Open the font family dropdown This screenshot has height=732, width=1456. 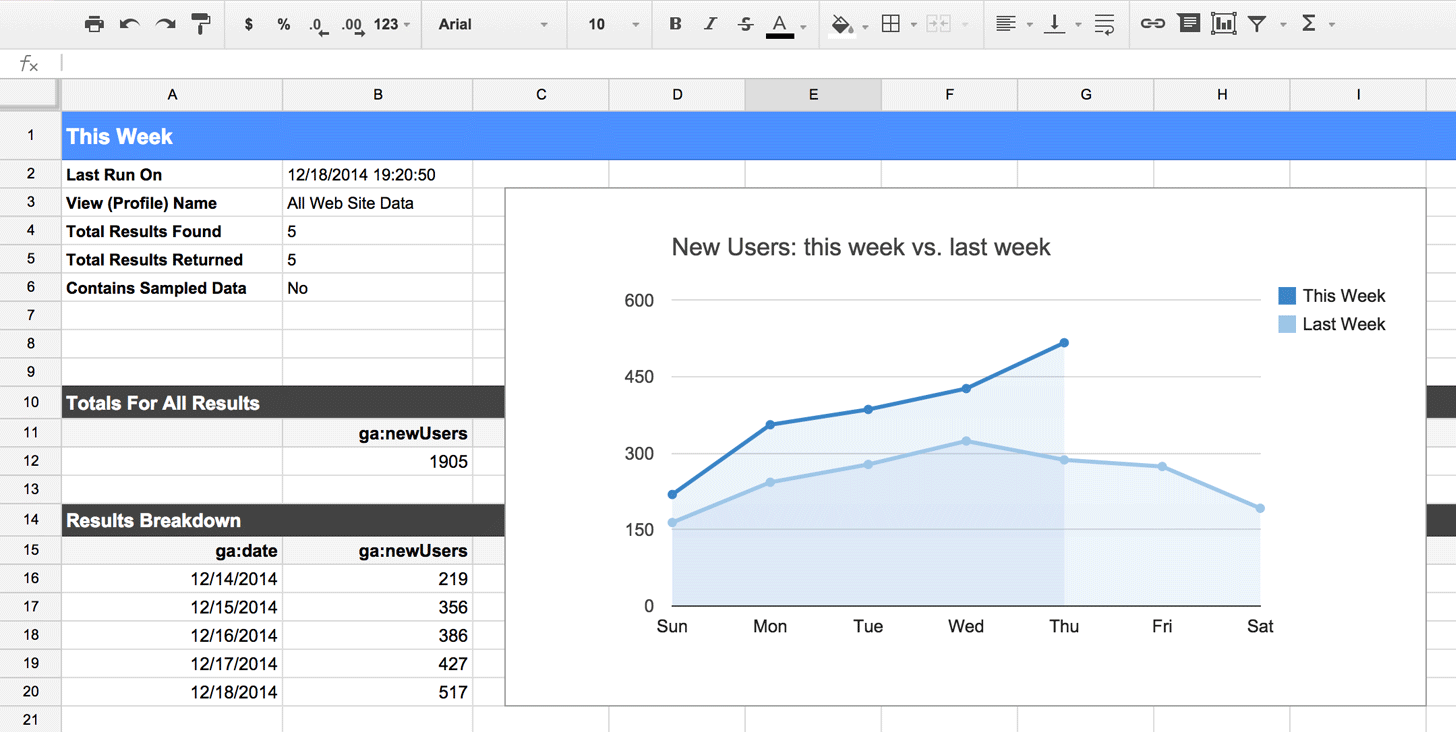[490, 24]
